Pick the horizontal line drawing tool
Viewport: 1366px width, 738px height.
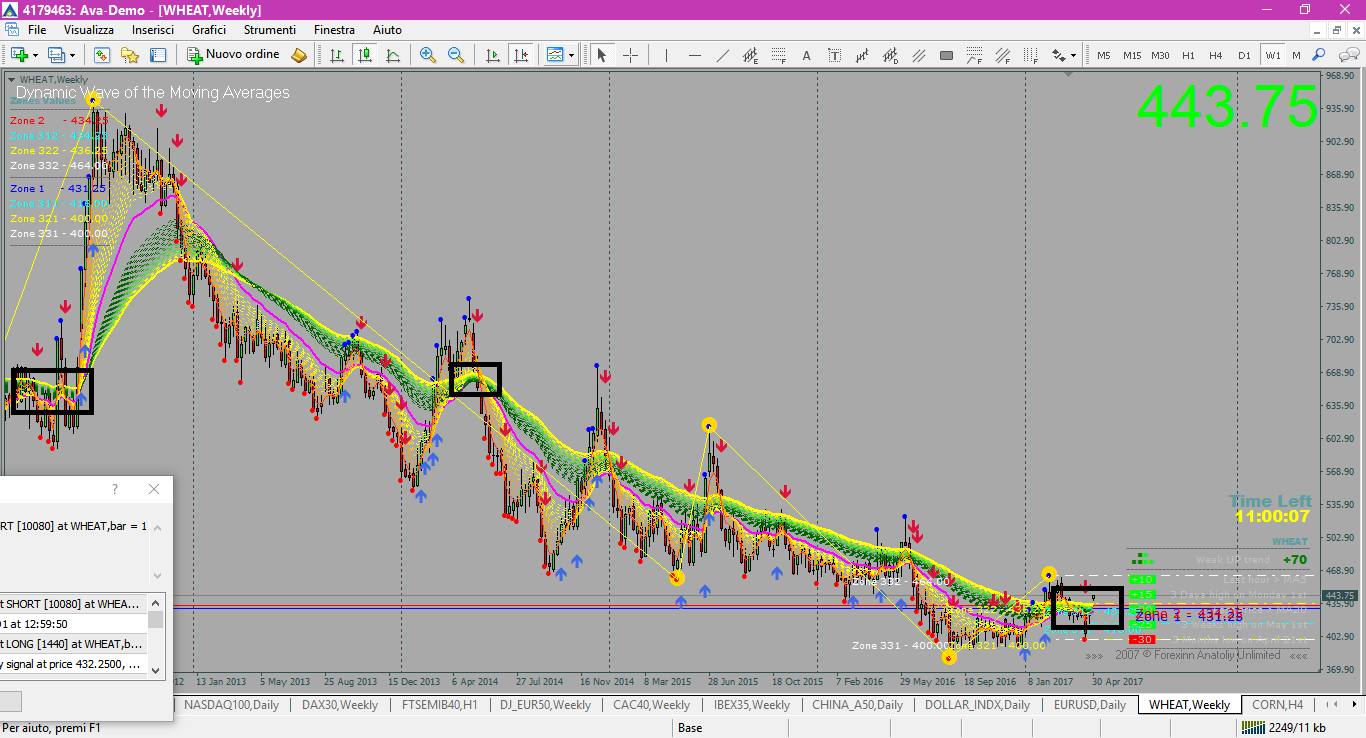click(x=695, y=55)
